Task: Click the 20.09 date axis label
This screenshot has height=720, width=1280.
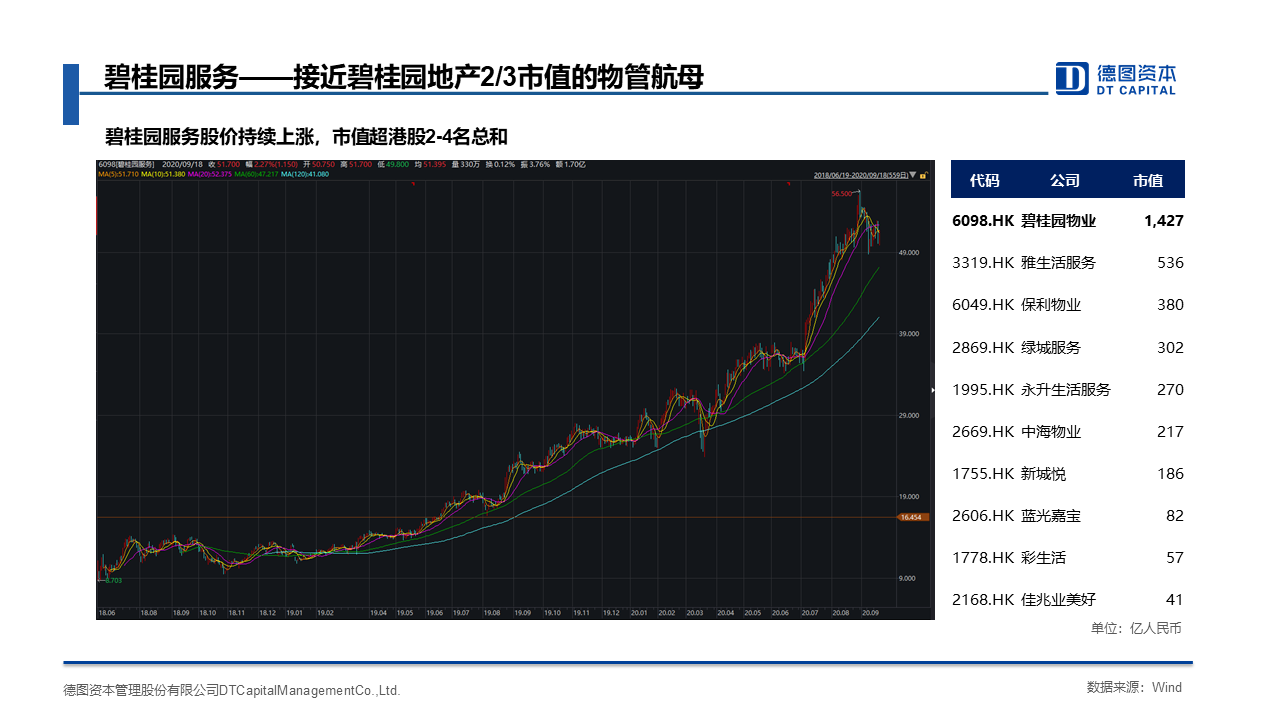Action: click(871, 612)
